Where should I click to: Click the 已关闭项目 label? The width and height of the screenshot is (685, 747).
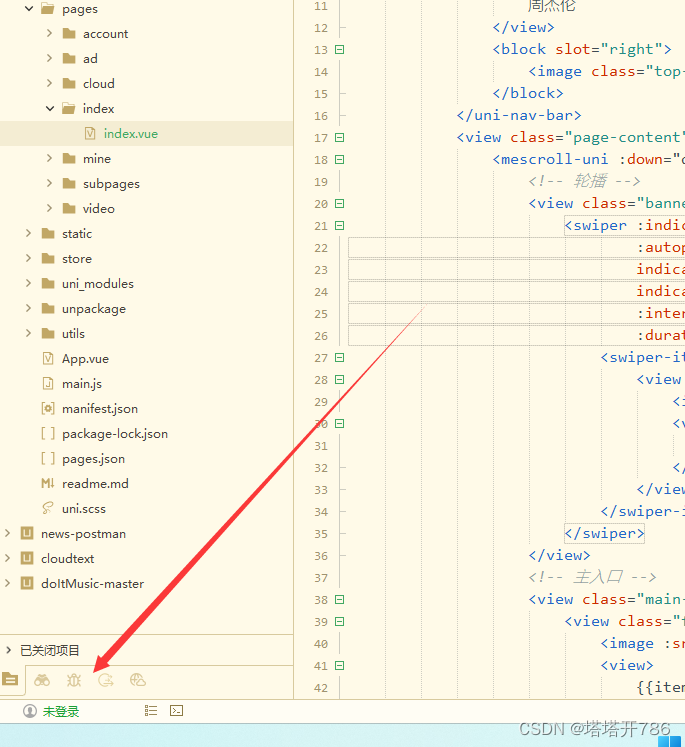pos(50,650)
